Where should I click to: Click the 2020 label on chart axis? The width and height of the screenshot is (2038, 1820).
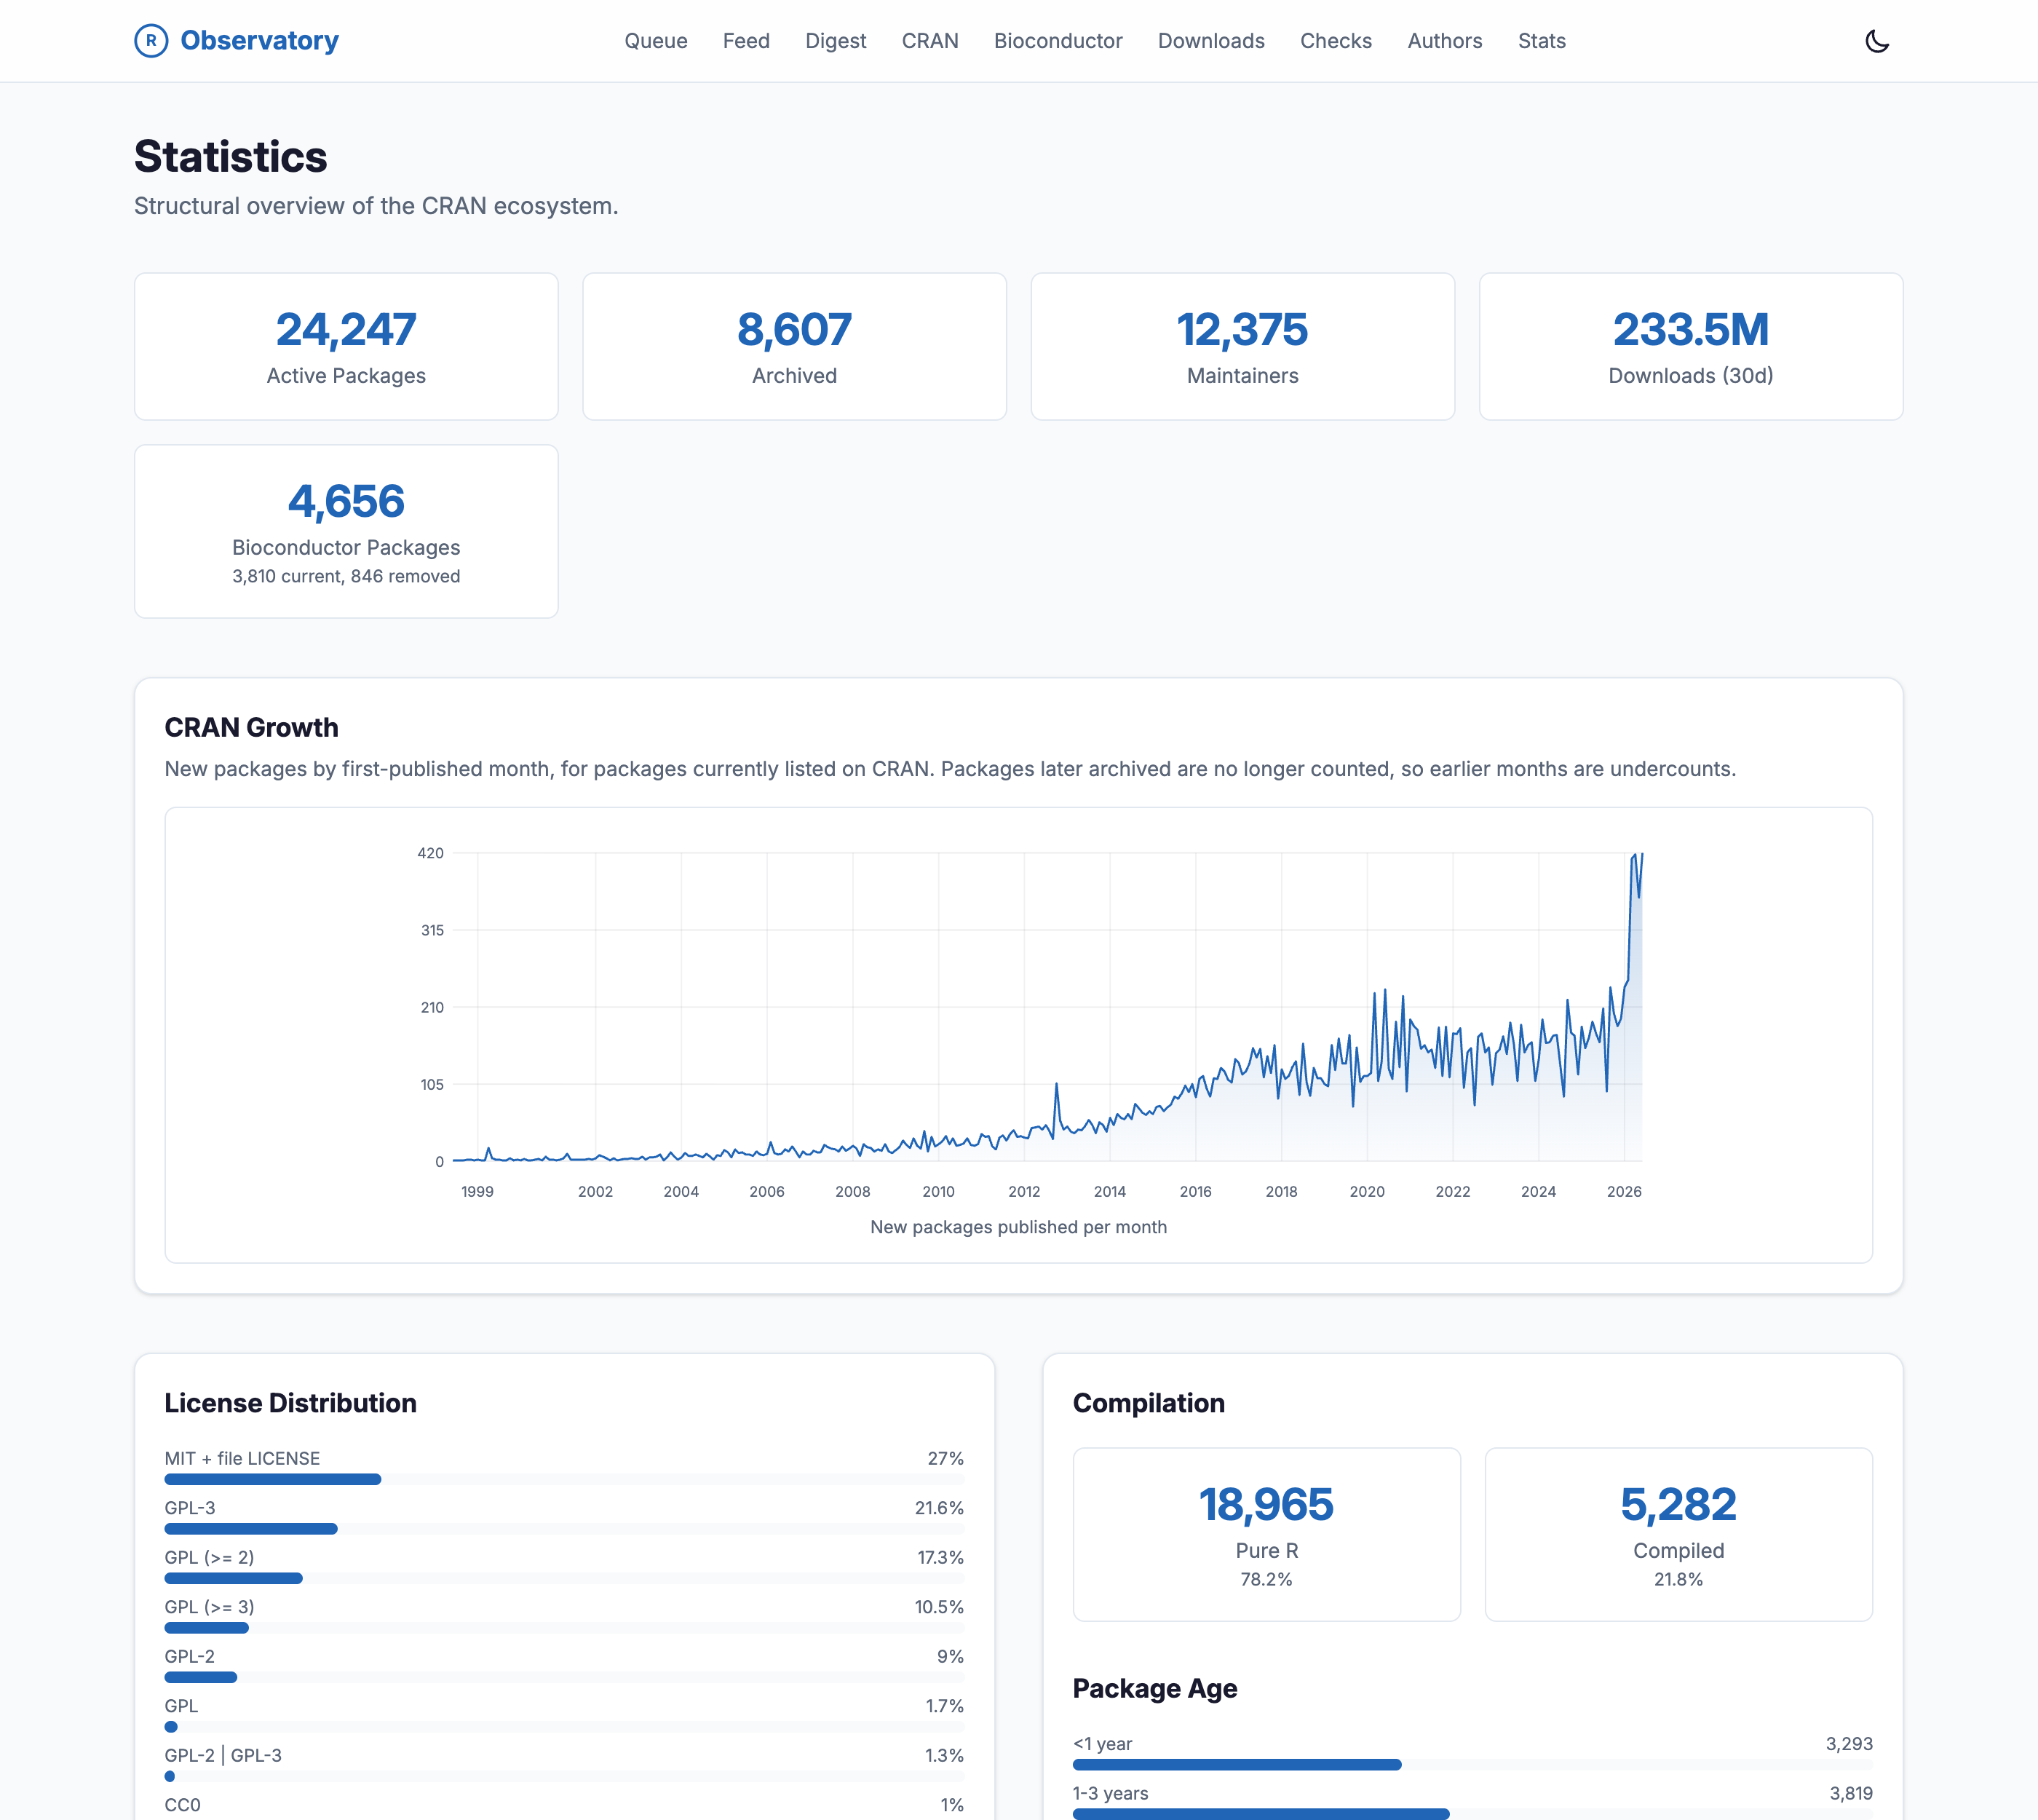(1367, 1191)
